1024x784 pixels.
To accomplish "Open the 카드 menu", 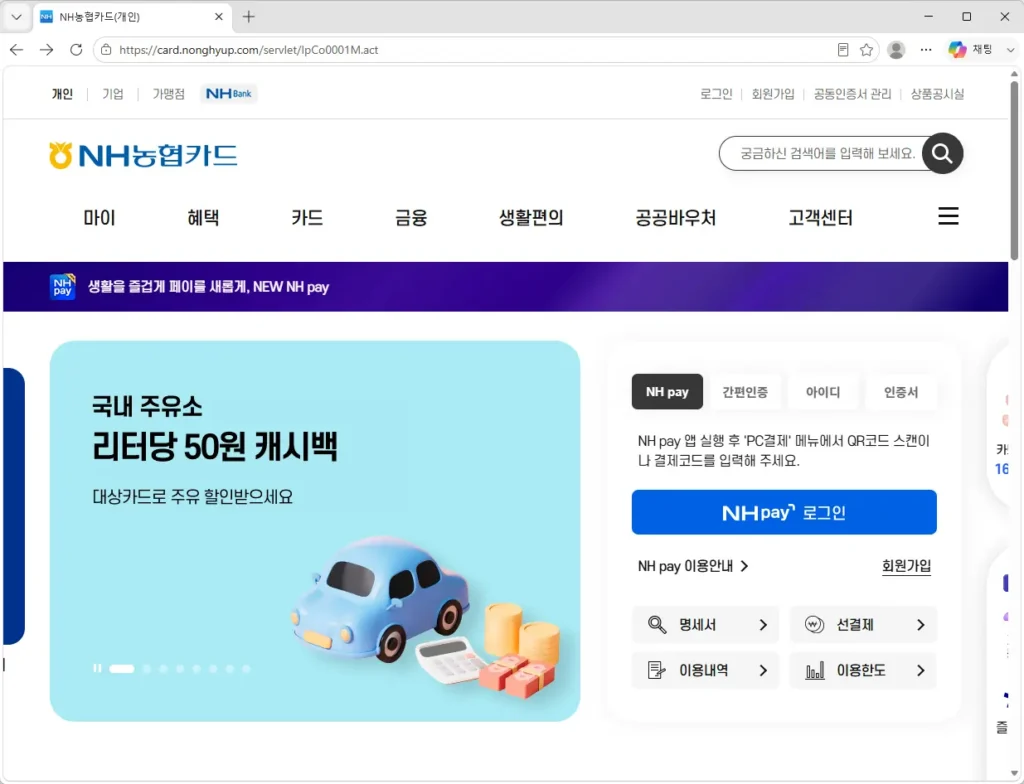I will (x=307, y=218).
